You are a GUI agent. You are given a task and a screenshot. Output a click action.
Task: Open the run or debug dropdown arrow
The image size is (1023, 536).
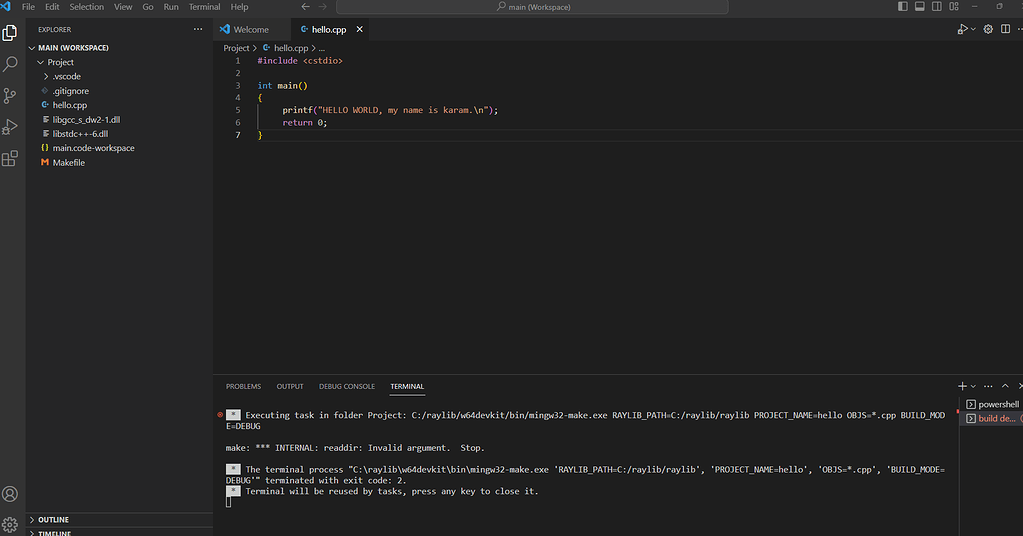973,29
